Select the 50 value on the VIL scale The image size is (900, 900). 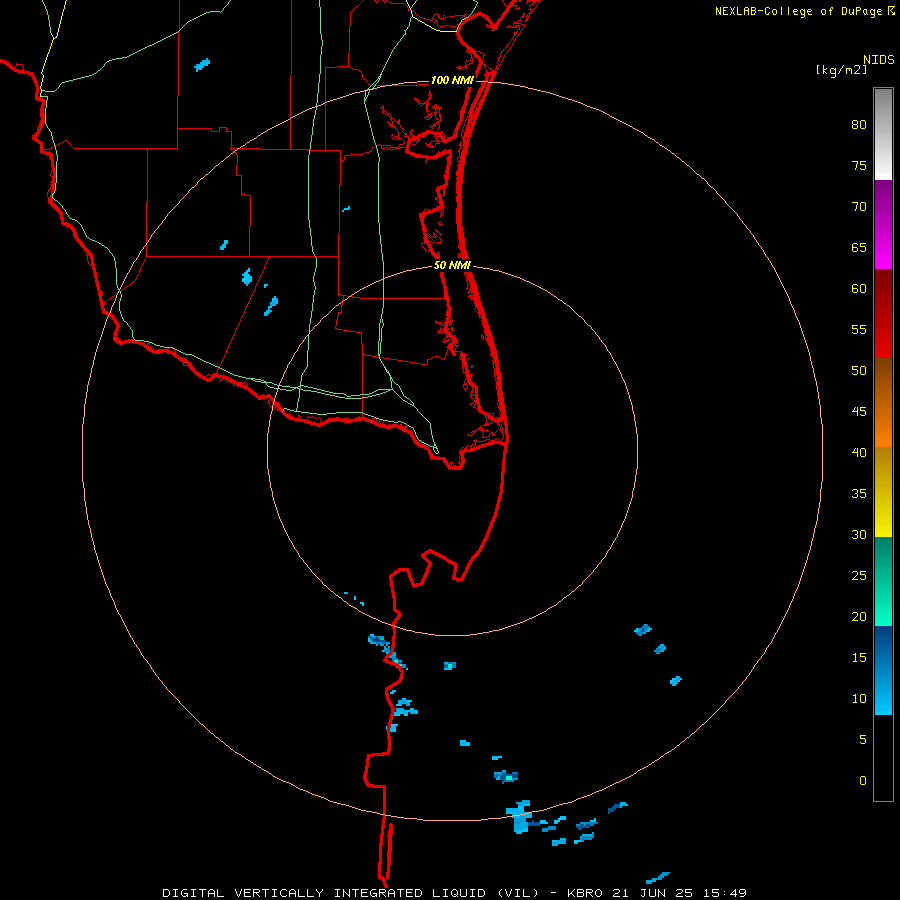click(x=859, y=371)
